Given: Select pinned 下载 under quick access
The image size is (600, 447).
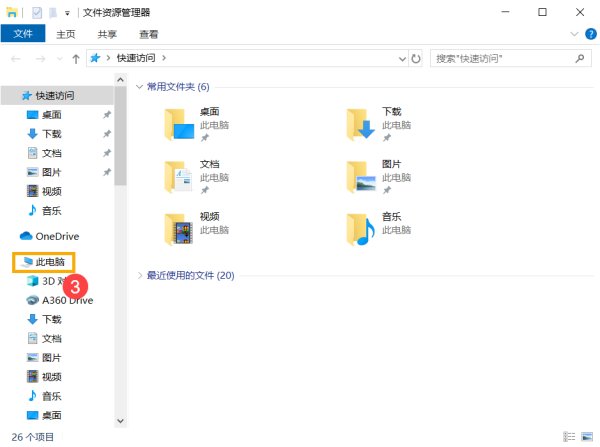Looking at the screenshot, I should coord(52,134).
